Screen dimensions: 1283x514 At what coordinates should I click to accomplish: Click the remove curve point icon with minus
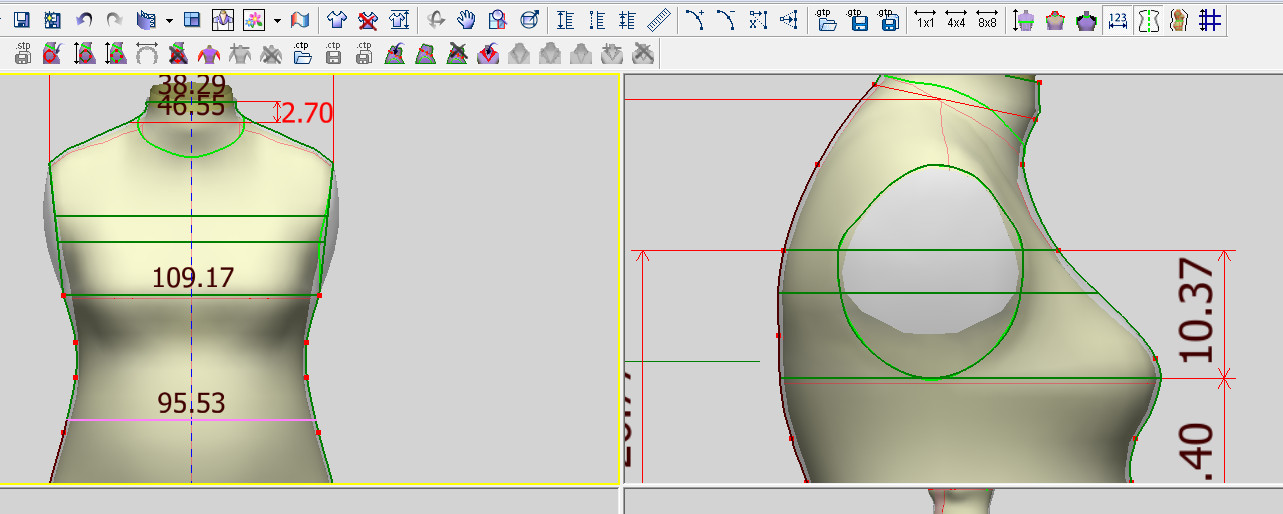[x=726, y=19]
